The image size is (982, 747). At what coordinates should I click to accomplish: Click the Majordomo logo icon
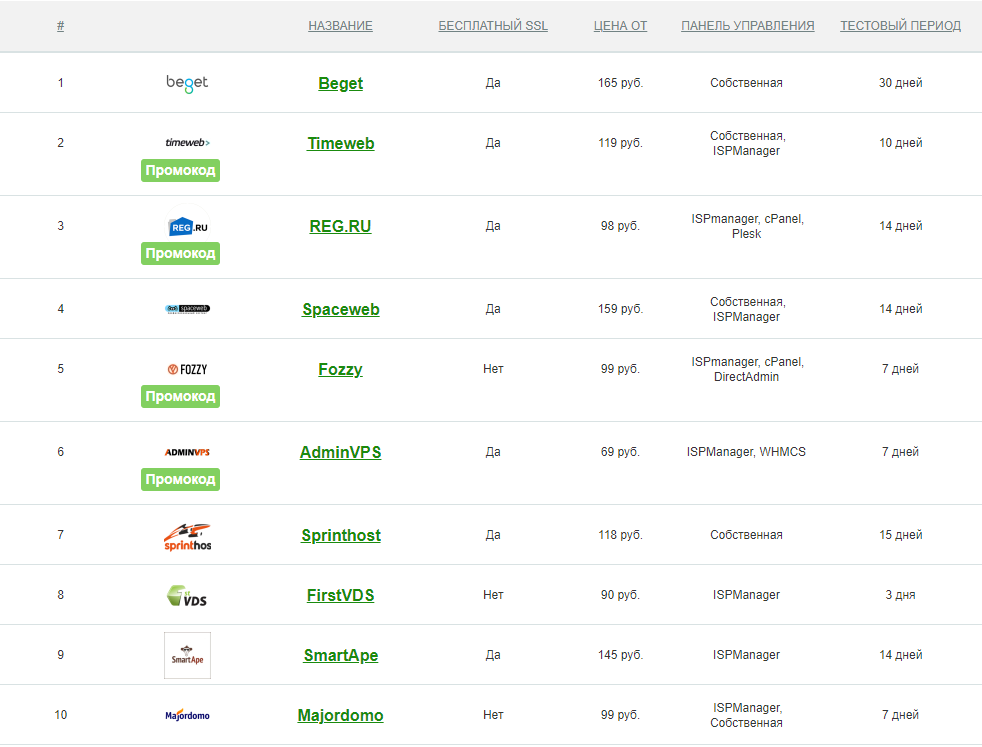(187, 715)
